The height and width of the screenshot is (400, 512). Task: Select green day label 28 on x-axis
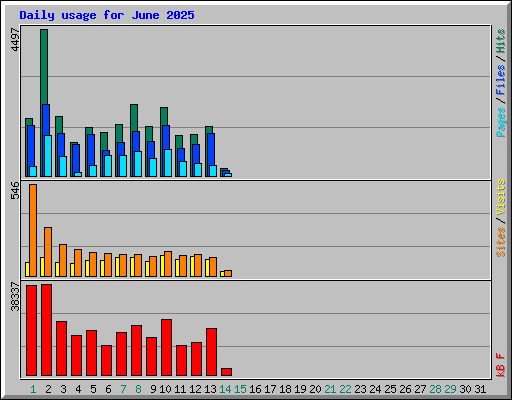(435, 389)
